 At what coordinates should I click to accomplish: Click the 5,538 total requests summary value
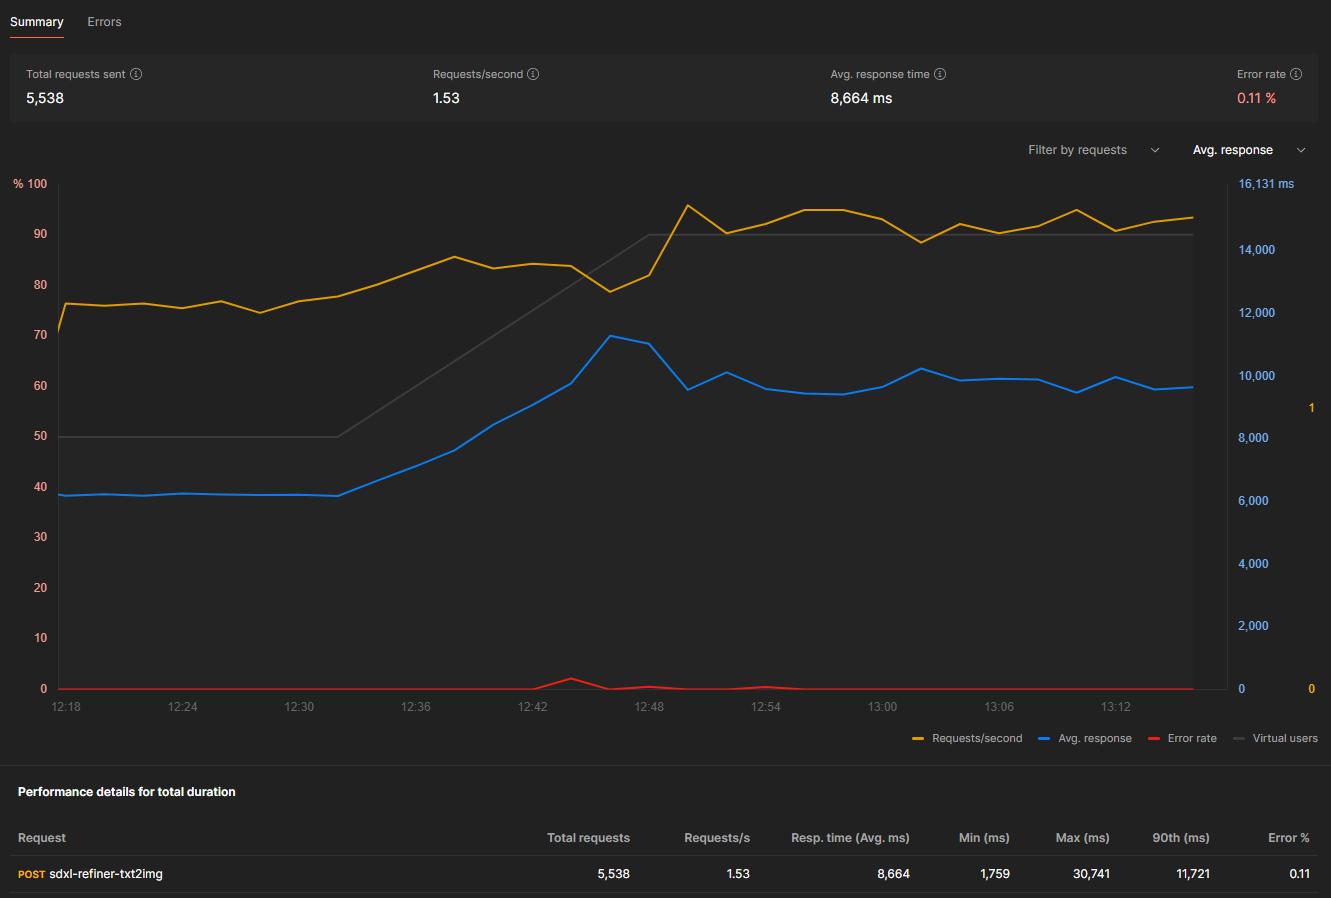45,98
